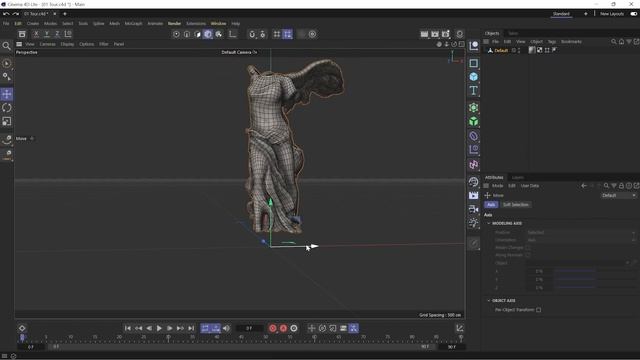Add a new document tab plus button

pyautogui.click(x=64, y=14)
